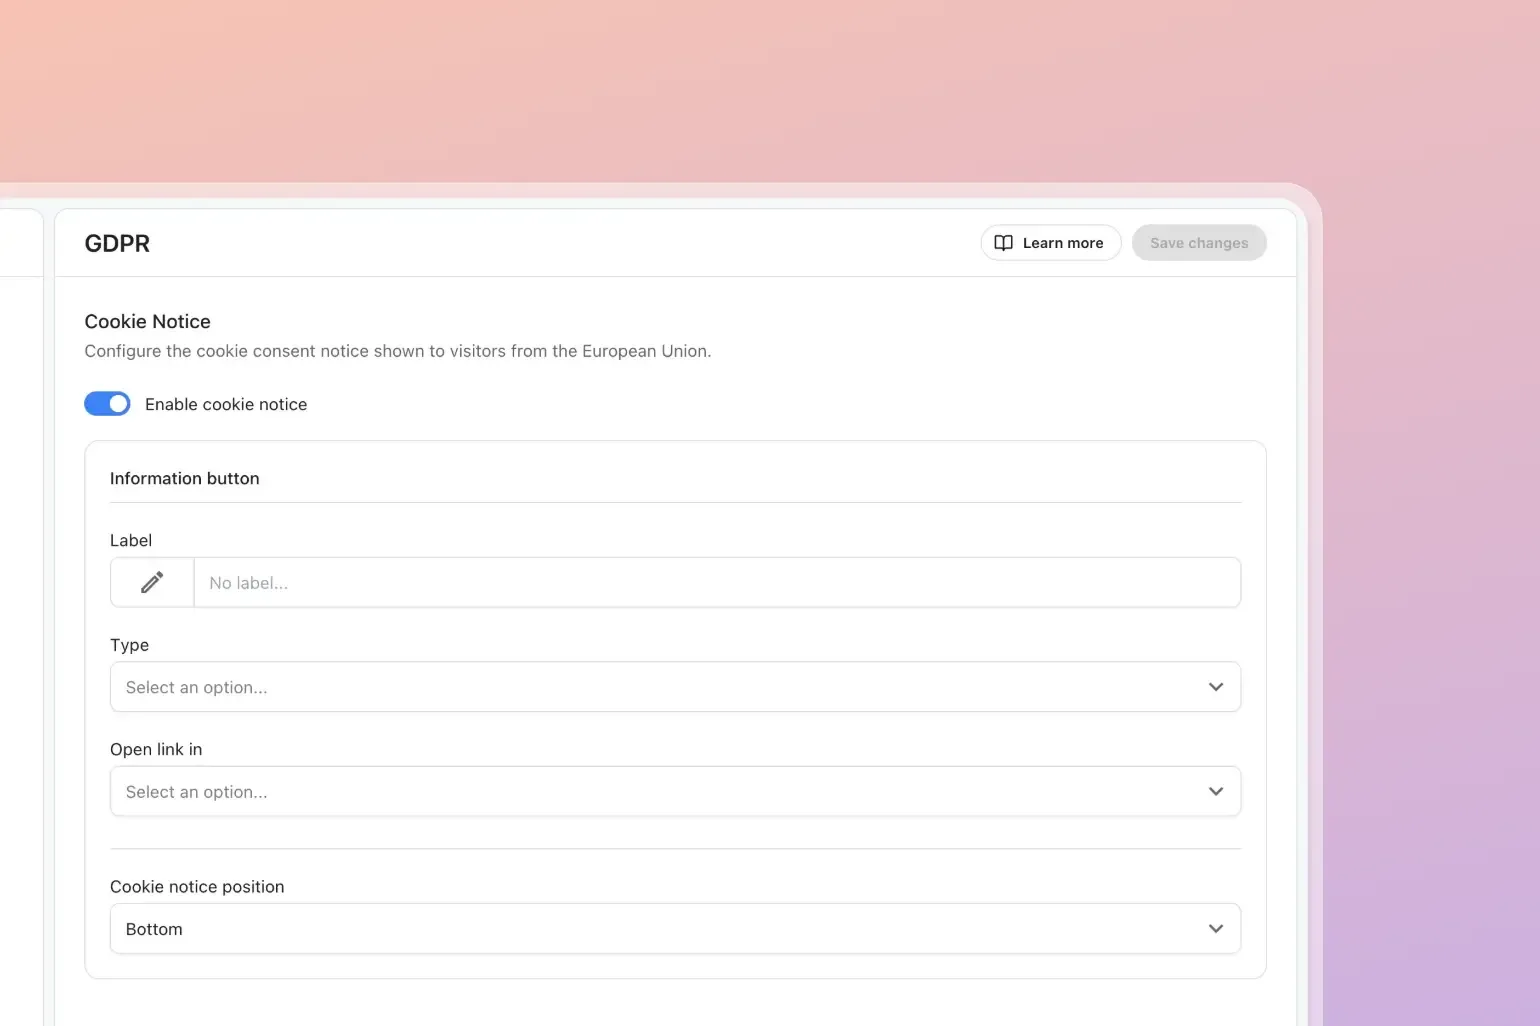Click the Cookie notice position label
Screen dimensions: 1540x1026
[x=197, y=887]
